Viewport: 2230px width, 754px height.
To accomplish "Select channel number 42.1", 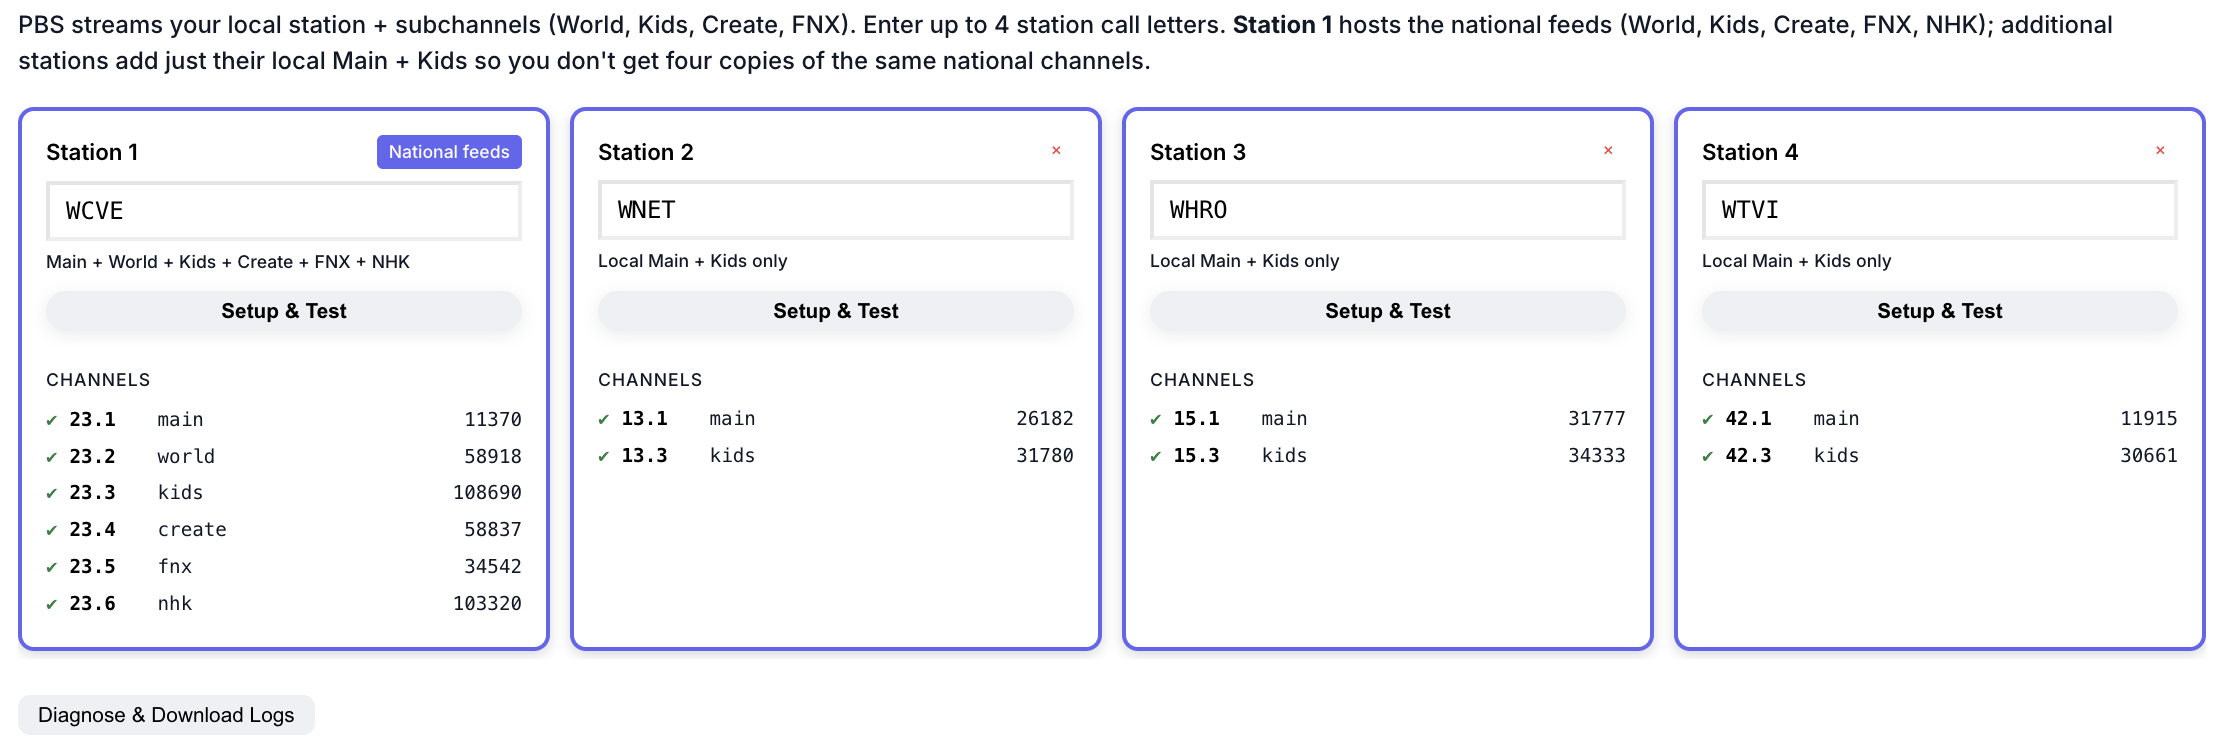I will click(x=1749, y=419).
